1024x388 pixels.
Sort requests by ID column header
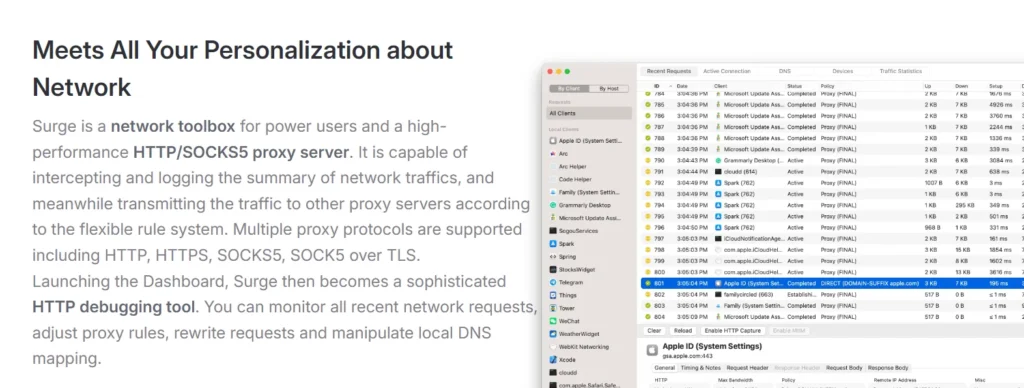[x=657, y=86]
